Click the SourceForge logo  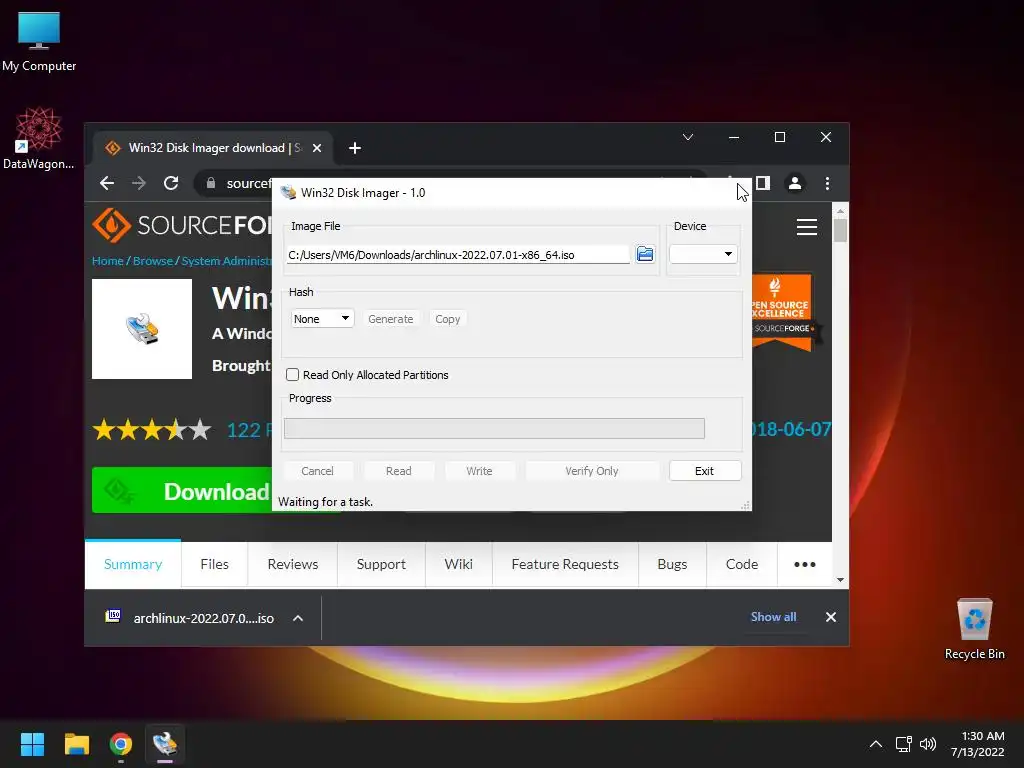tap(182, 225)
